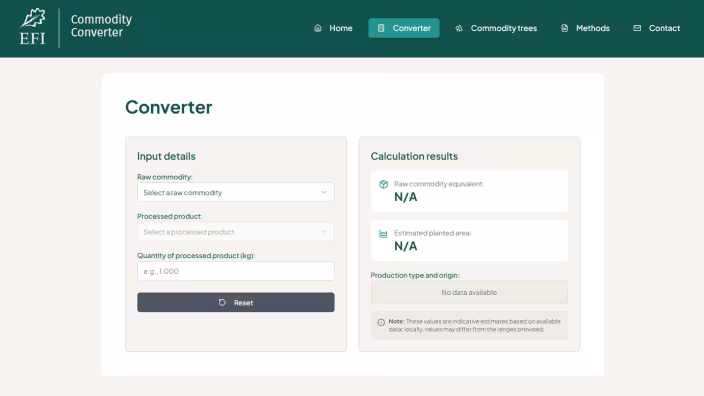The height and width of the screenshot is (396, 704).
Task: Open the raw commodity dropdown
Action: (236, 192)
